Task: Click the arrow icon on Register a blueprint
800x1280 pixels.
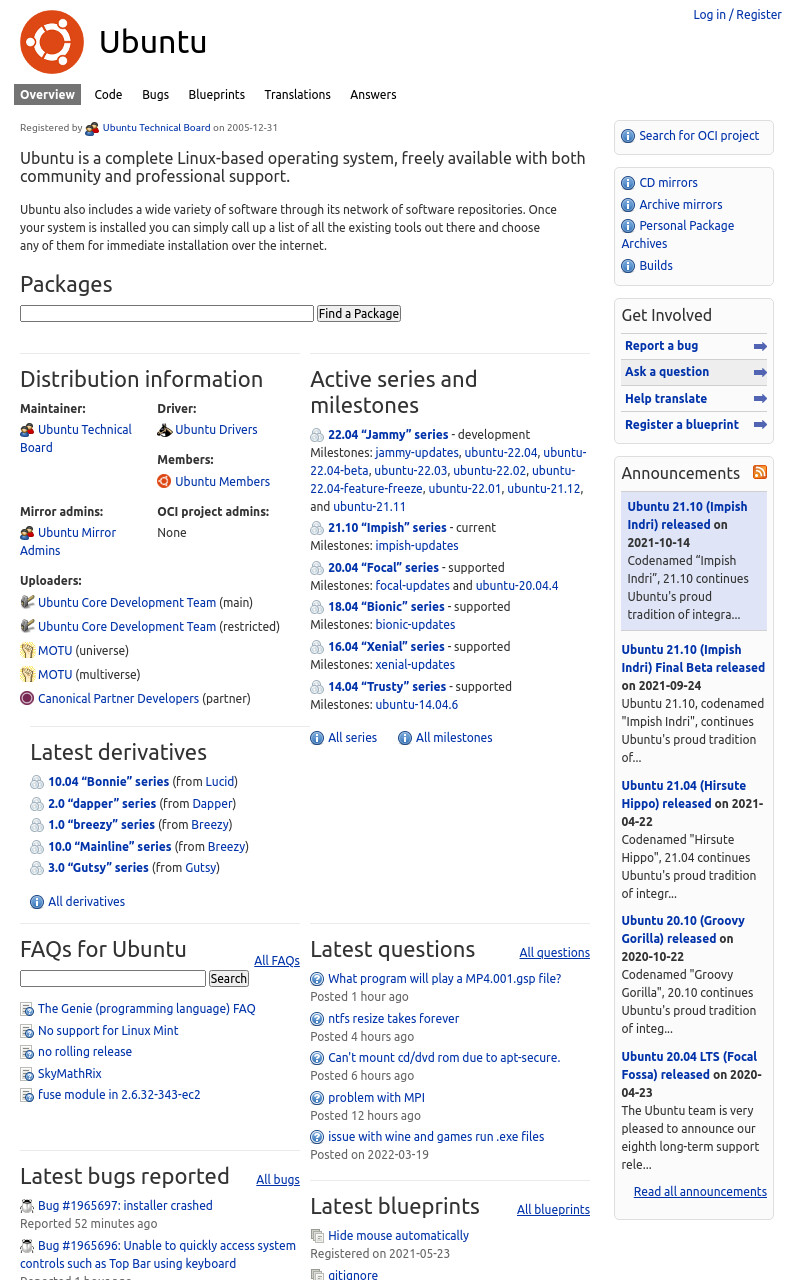Action: coord(760,425)
